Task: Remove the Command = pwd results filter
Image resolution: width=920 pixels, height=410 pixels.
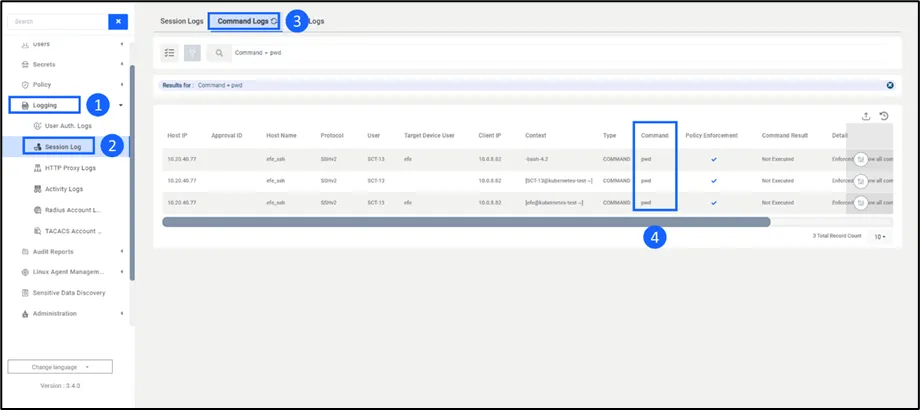Action: tap(890, 85)
